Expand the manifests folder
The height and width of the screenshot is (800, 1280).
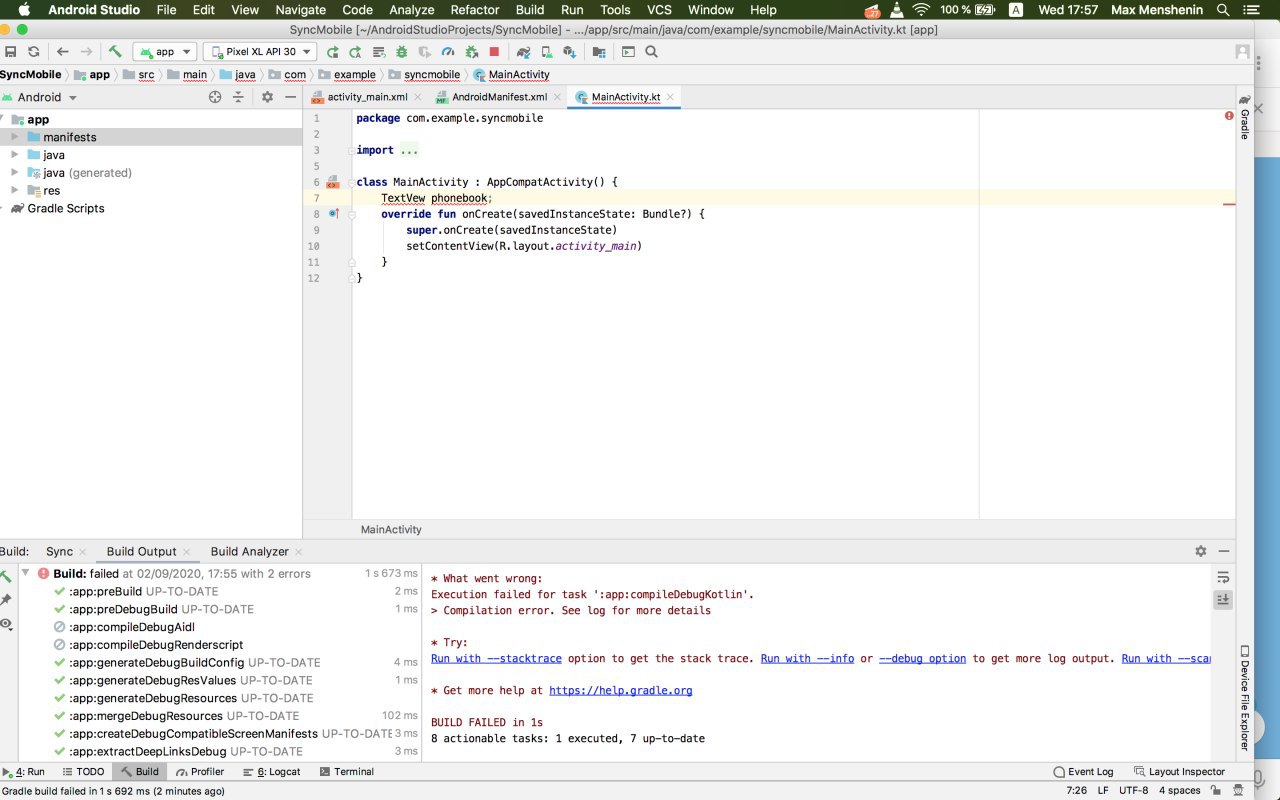pyautogui.click(x=15, y=137)
